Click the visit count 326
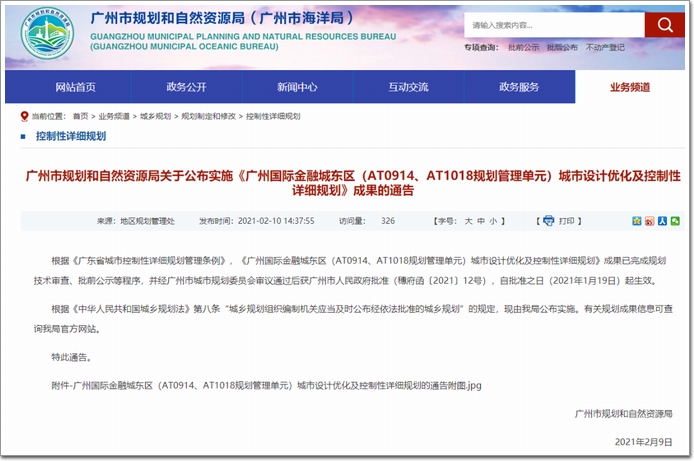 point(388,221)
